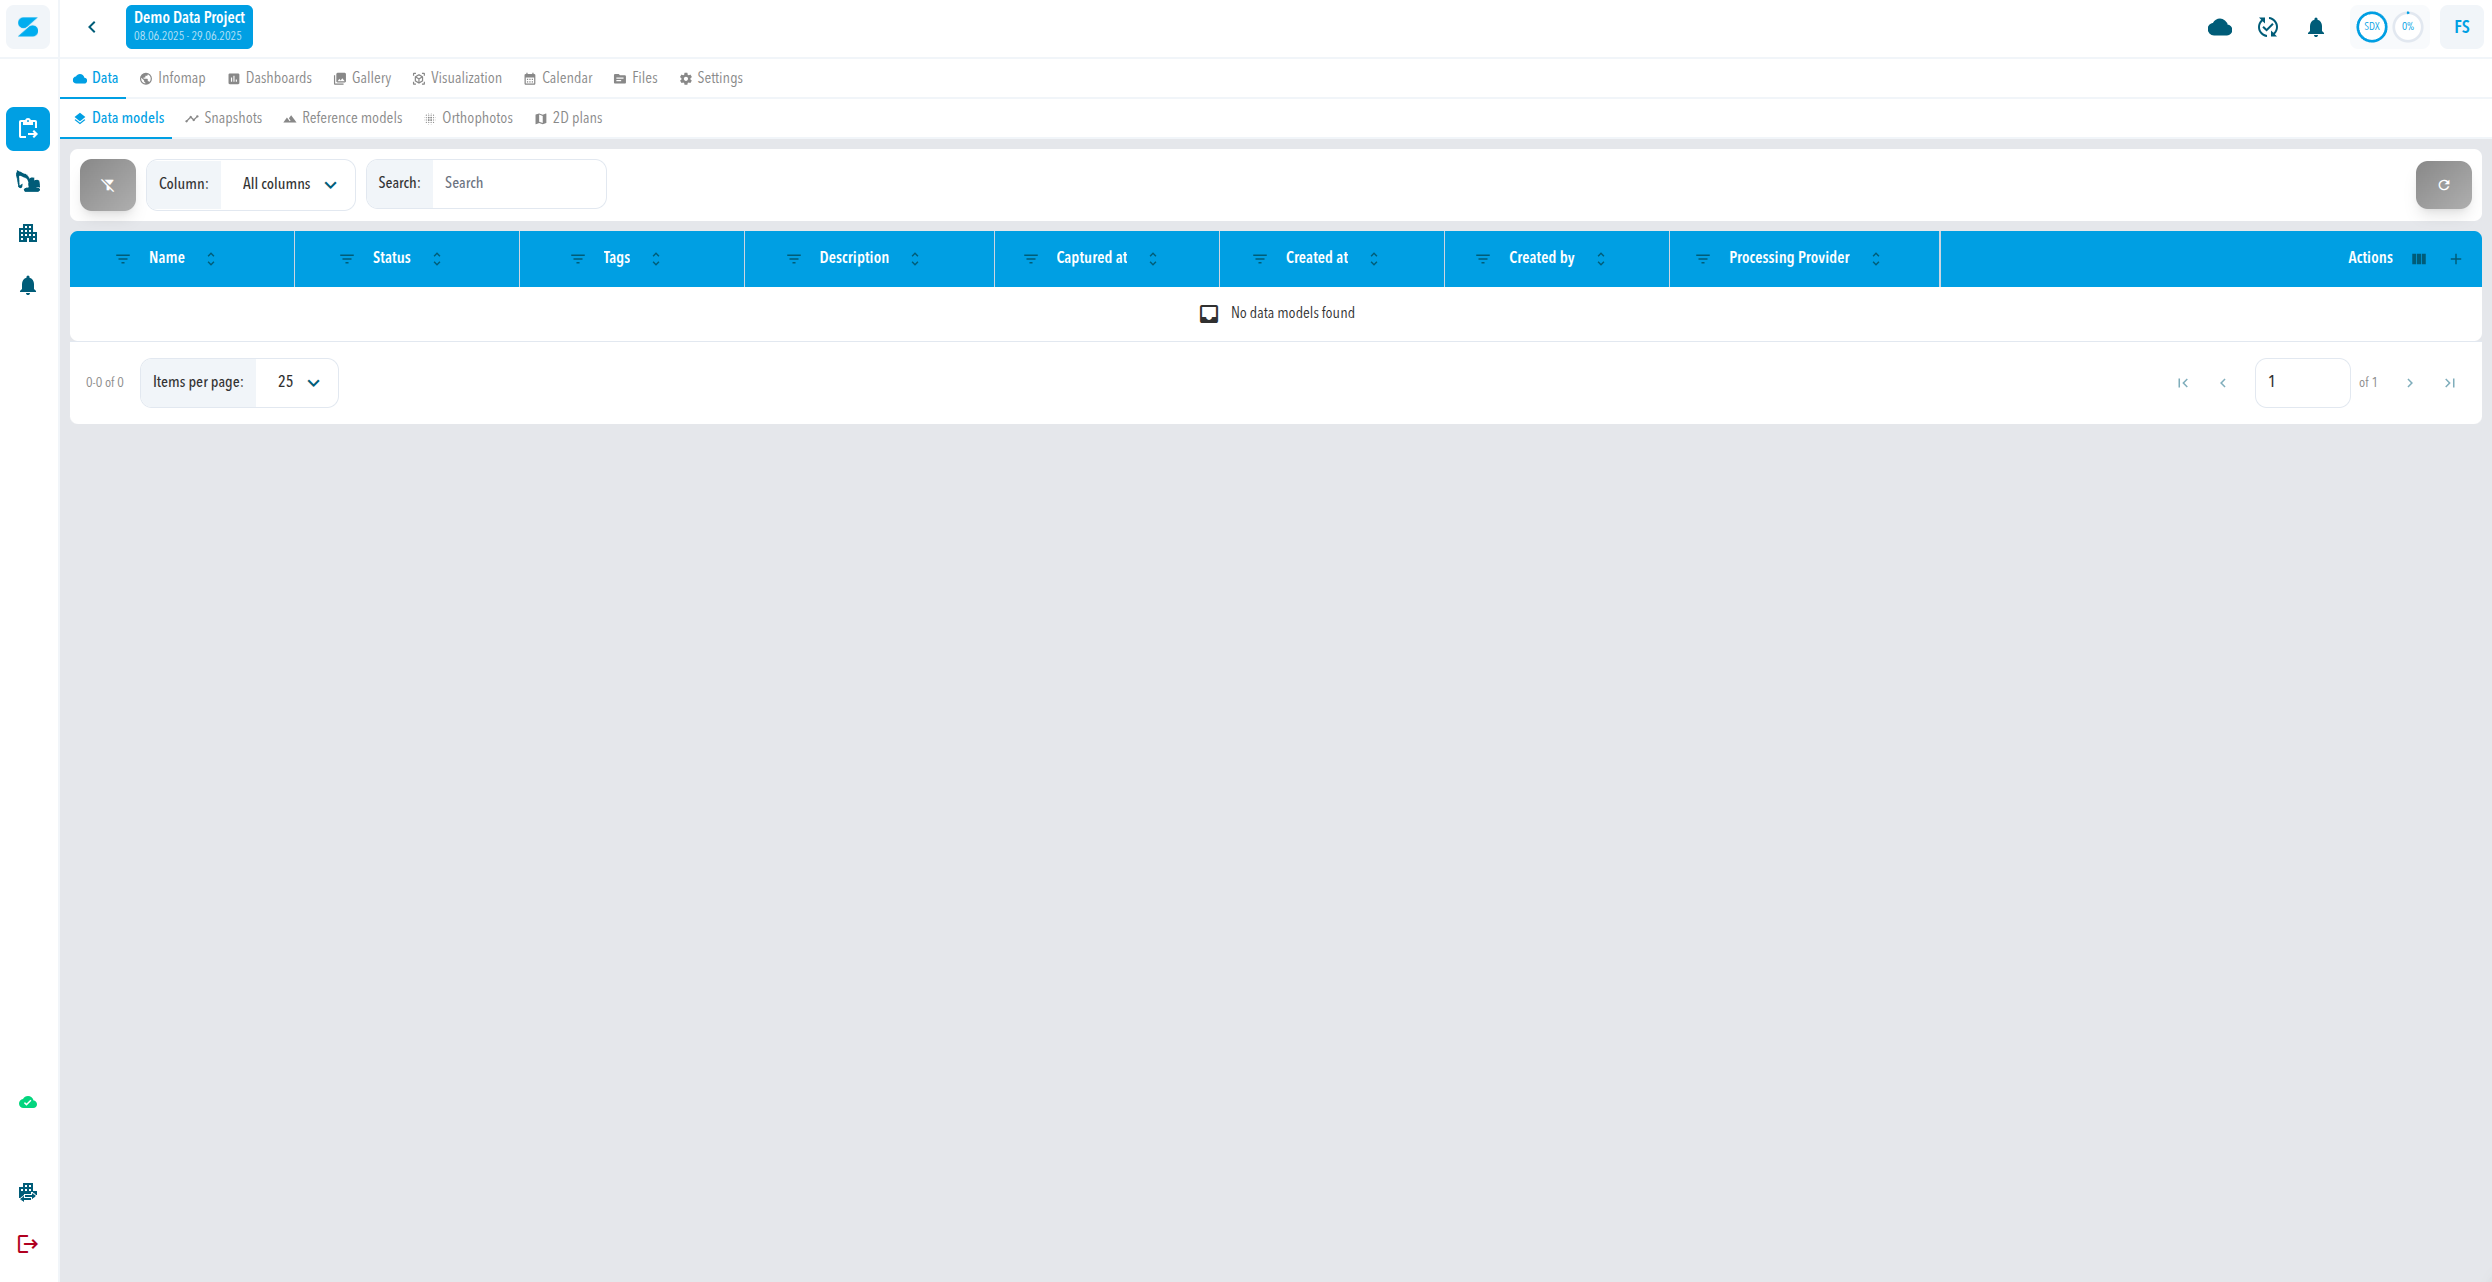Open the building company icon in sidebar
2492x1282 pixels.
coord(28,233)
